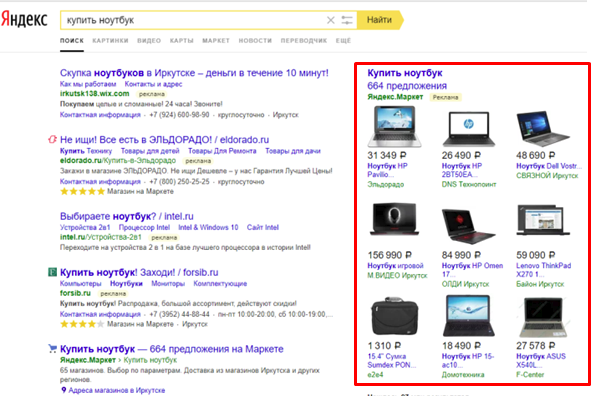Open ASUS X540L laptop thumbnail 27 578 ₽
602x396 pixels.
tap(543, 317)
